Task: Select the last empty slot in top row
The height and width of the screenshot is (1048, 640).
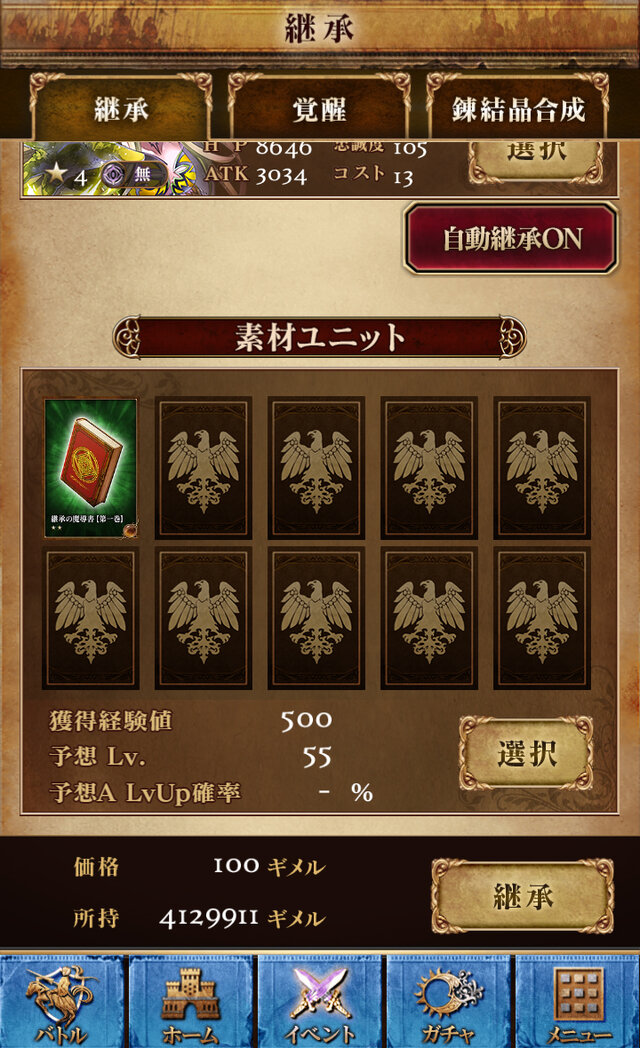Action: point(542,468)
